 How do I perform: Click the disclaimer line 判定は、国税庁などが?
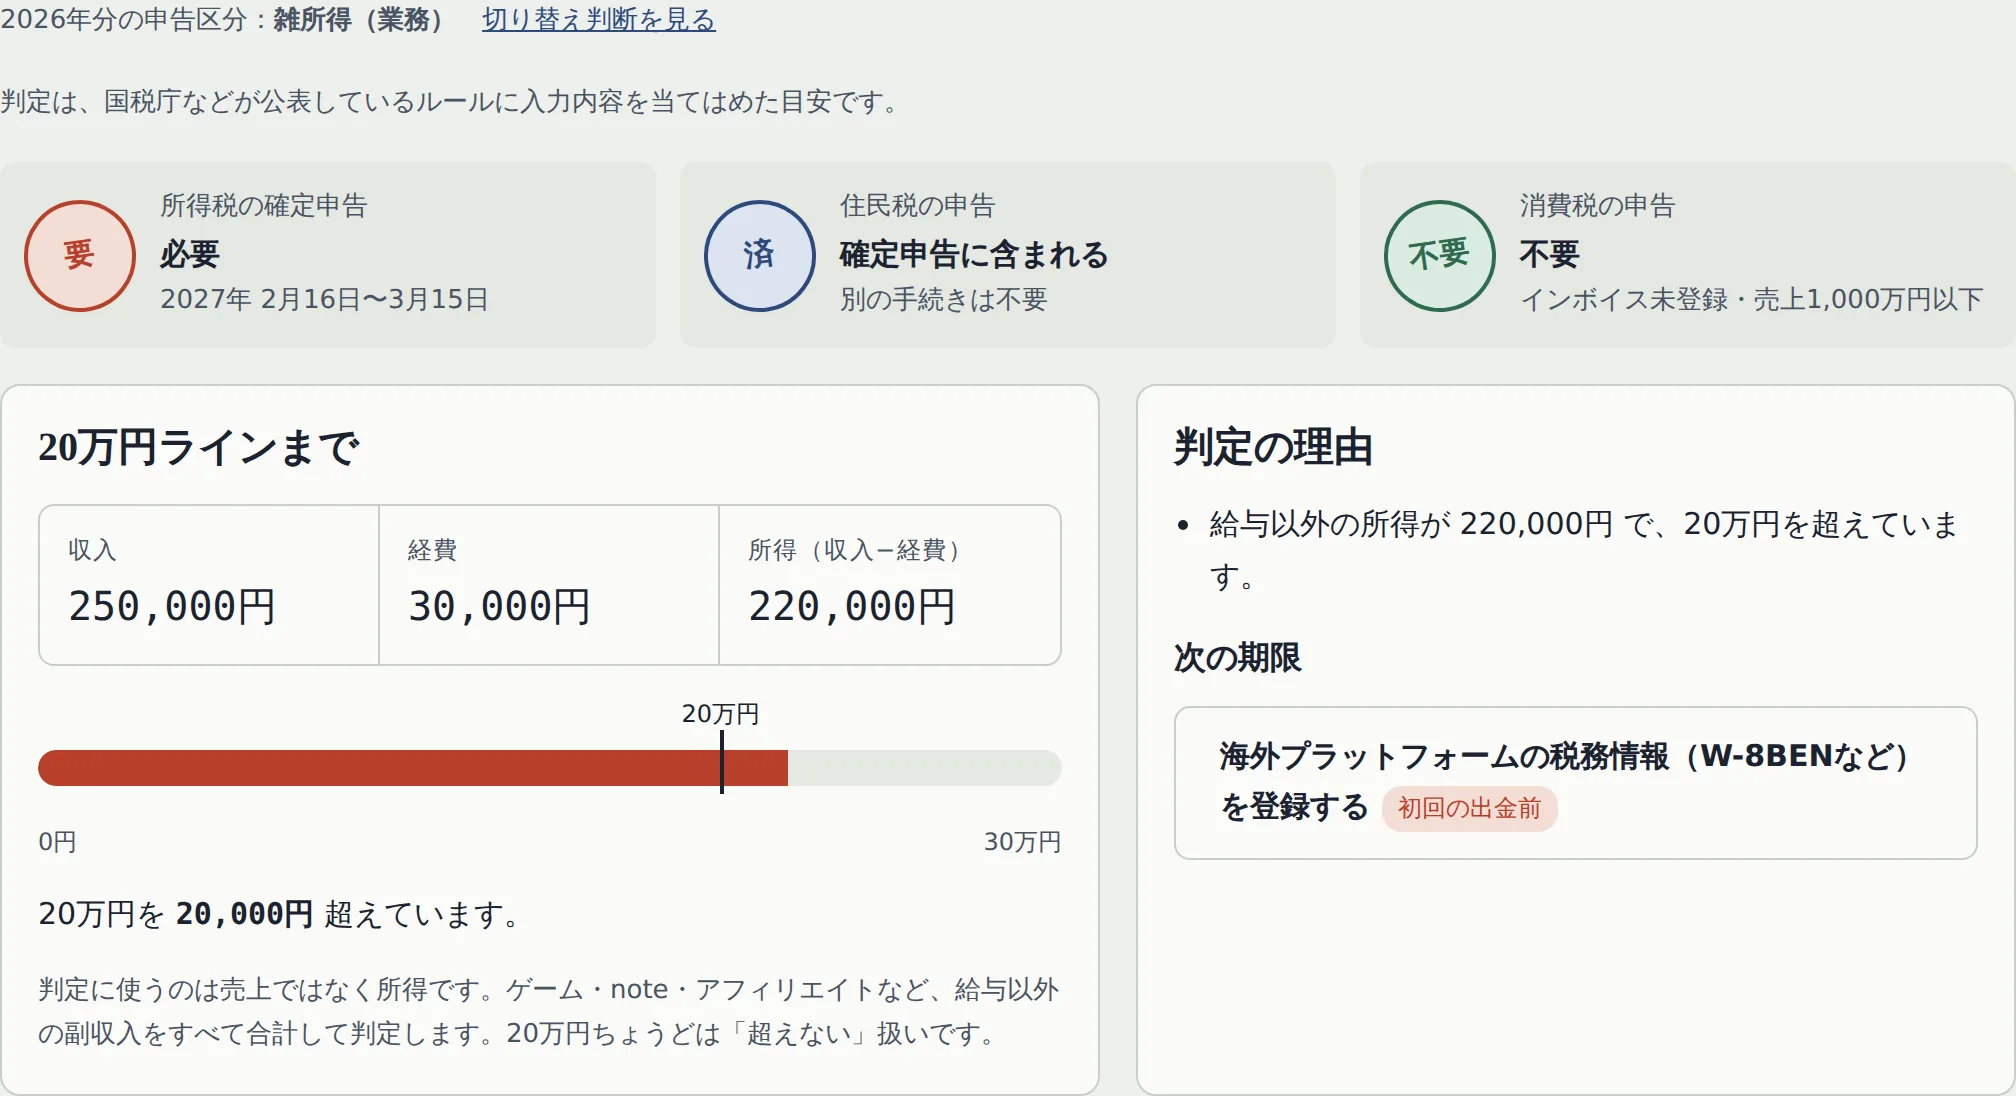pyautogui.click(x=450, y=102)
